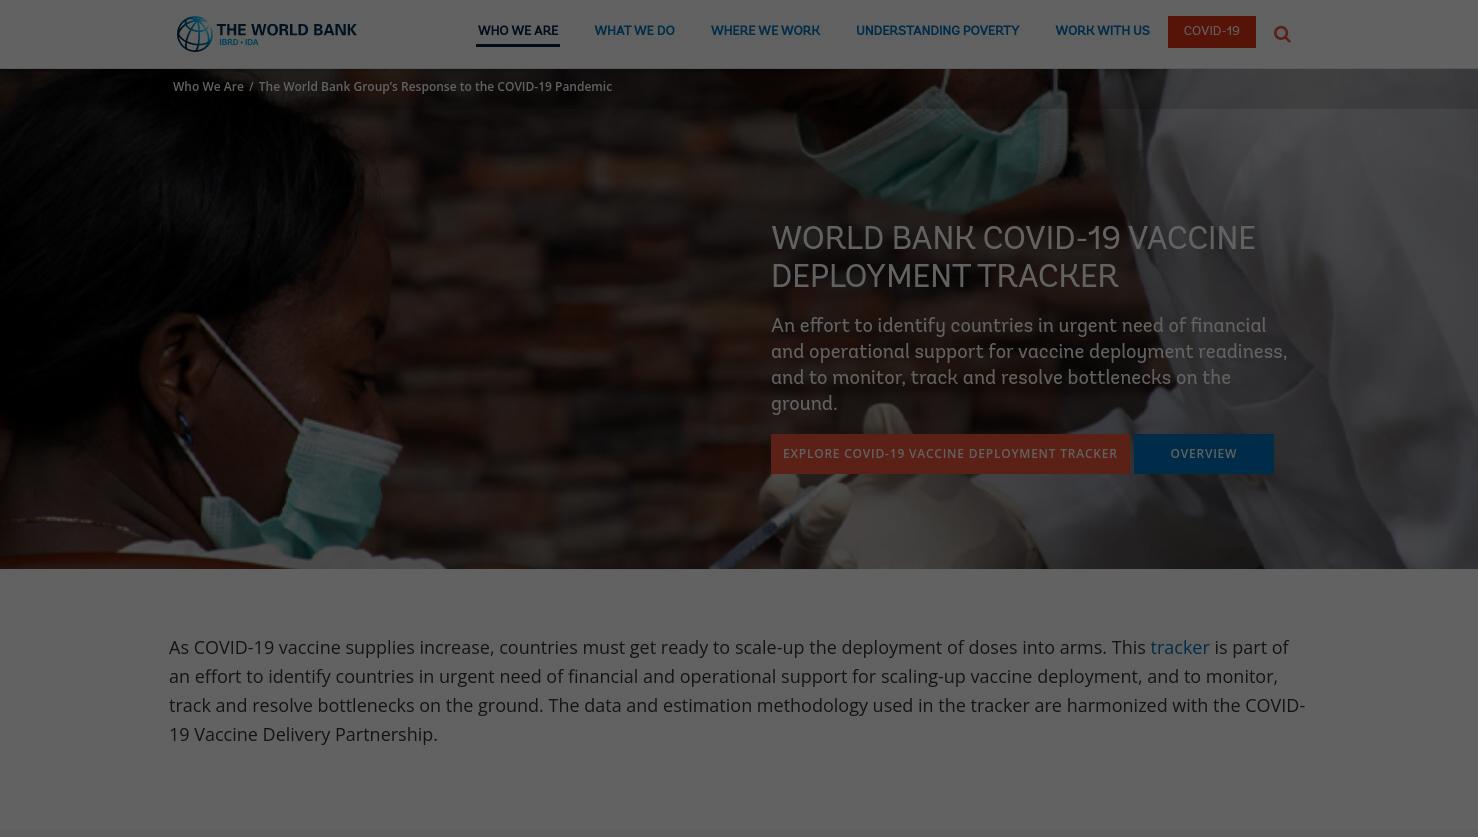Click the hero description paragraph text

pyautogui.click(x=1029, y=365)
